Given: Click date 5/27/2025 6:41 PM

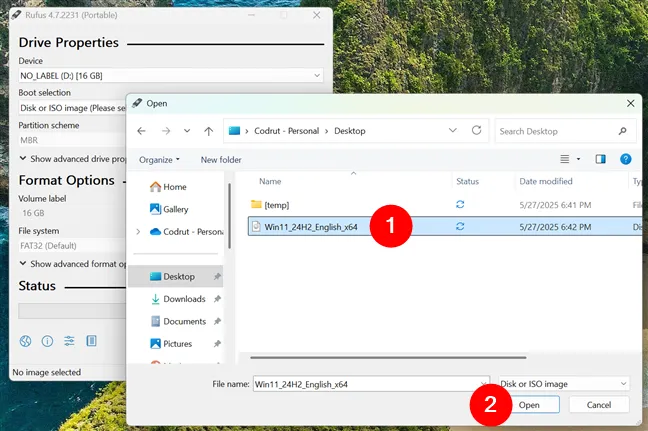Looking at the screenshot, I should [555, 205].
